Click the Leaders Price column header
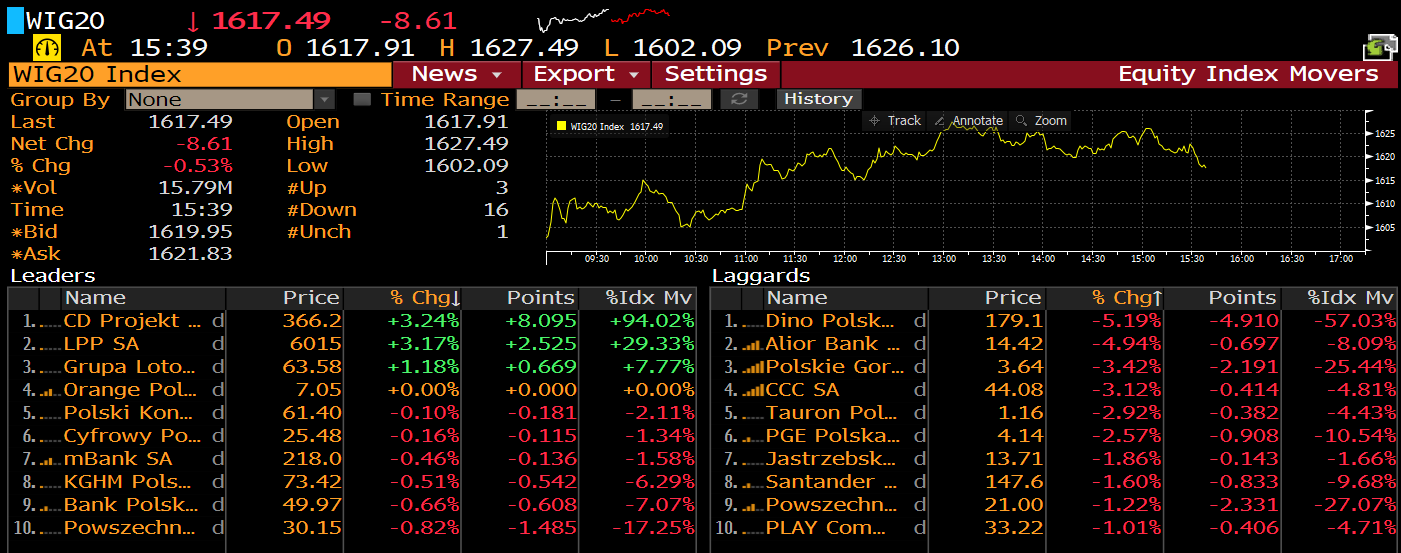The width and height of the screenshot is (1401, 553). [285, 298]
